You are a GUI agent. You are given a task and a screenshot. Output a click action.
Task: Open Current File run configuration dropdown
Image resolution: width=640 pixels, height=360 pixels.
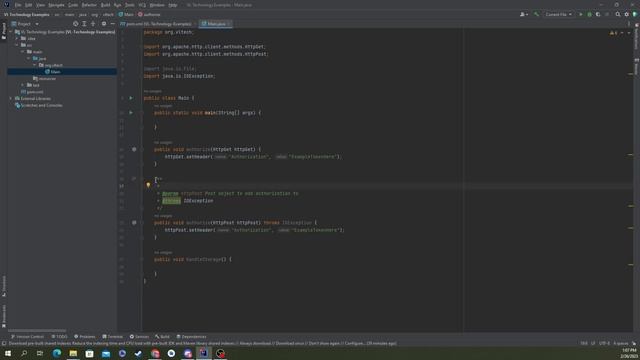point(558,14)
